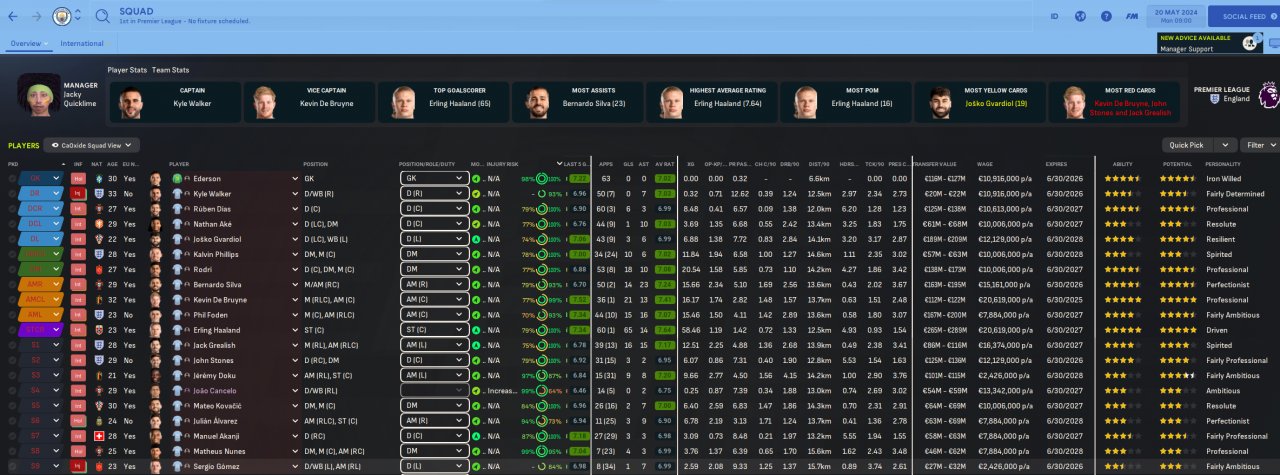Toggle the selection circle for Kyle Walker's row
This screenshot has height=475, width=1280.
(x=12, y=193)
